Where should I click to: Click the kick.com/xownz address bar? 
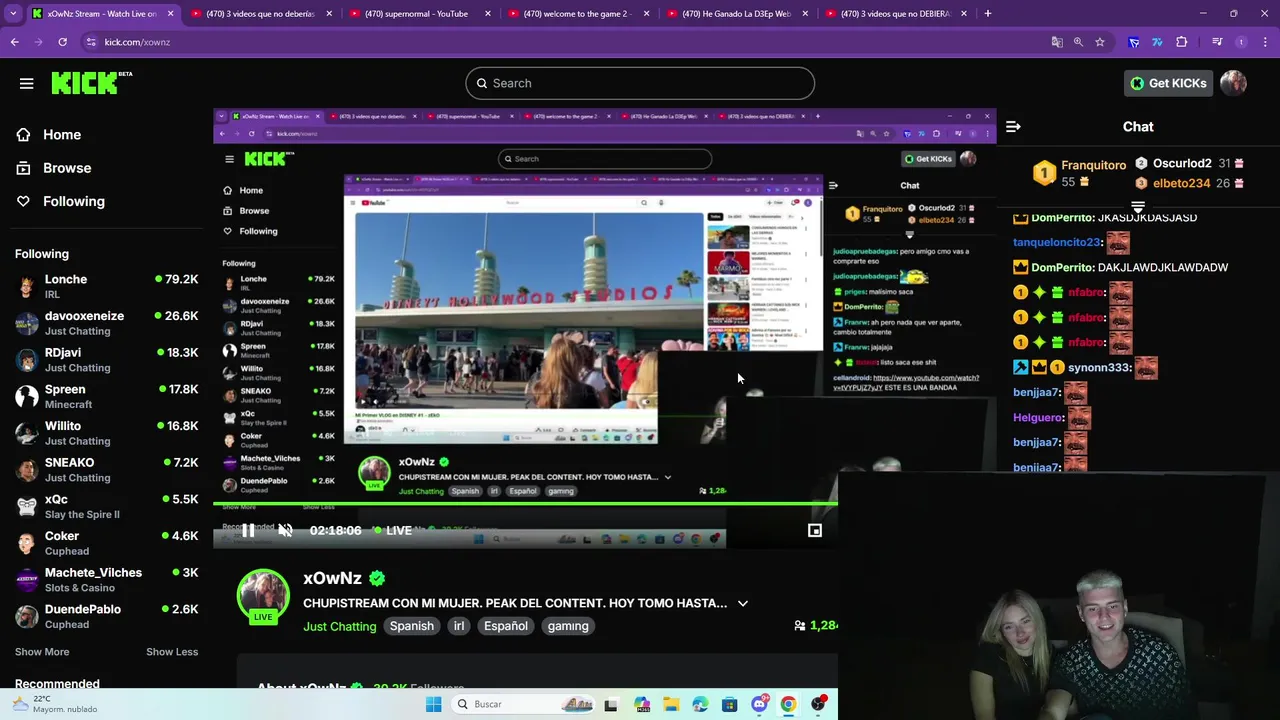[137, 42]
